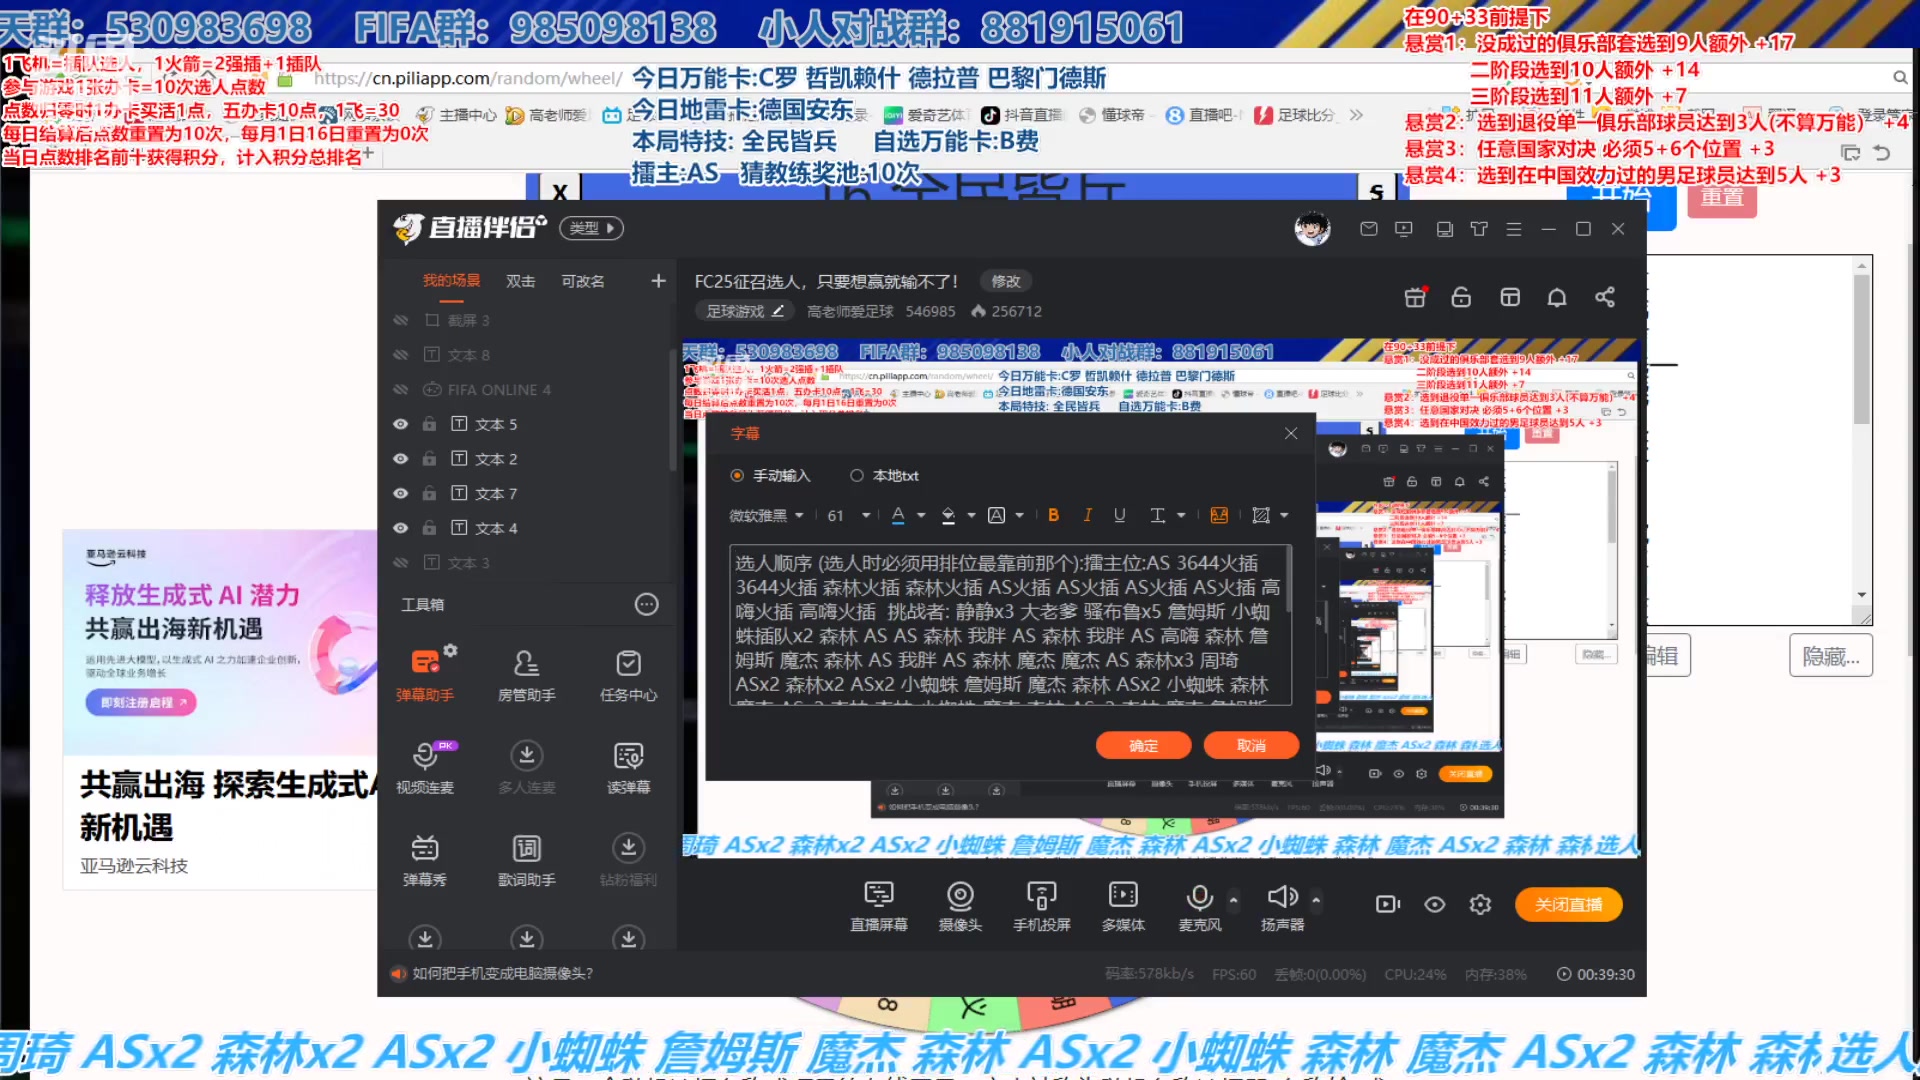Viewport: 1920px width, 1080px height.
Task: Add a 摄像头 camera source
Action: 960,905
